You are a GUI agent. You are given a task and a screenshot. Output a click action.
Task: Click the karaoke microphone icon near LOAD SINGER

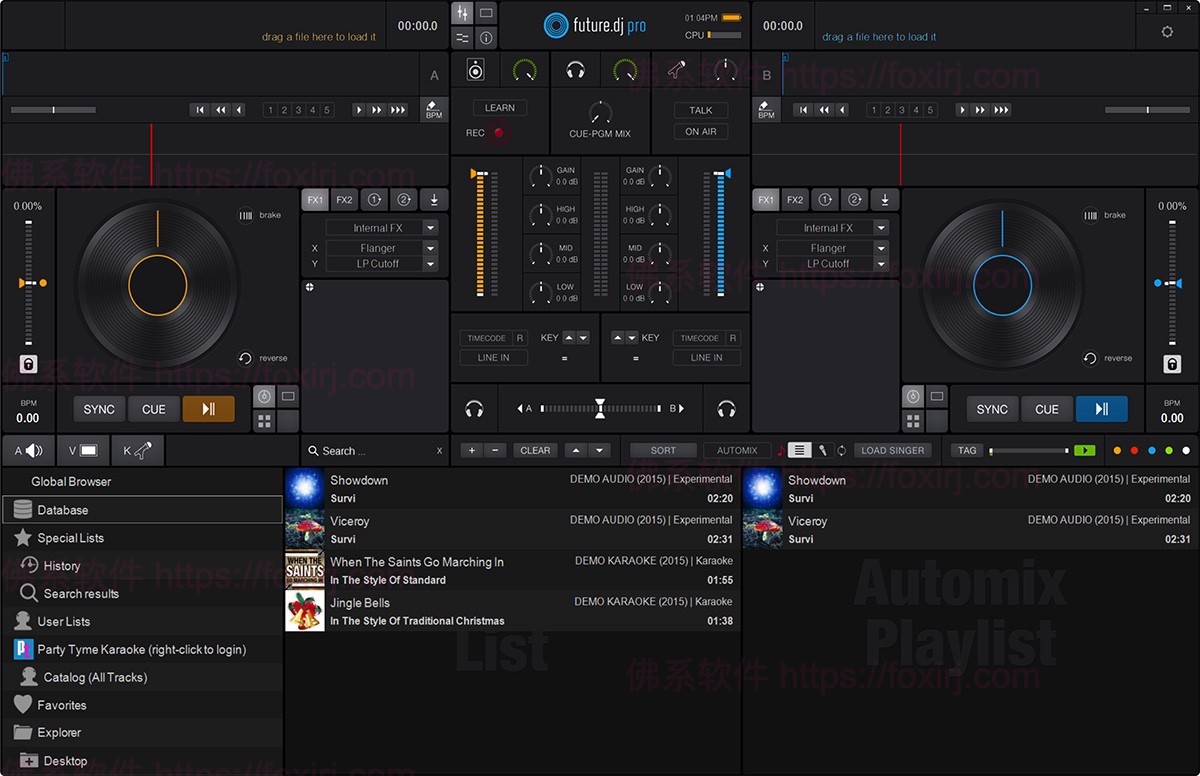[x=822, y=450]
